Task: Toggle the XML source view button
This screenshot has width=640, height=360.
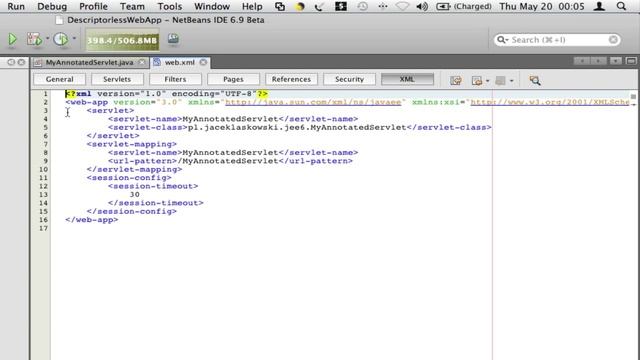Action: coord(407,79)
